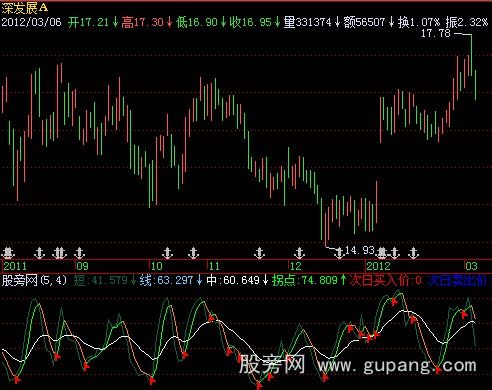Select the 10 month label on the time axis

(x=156, y=266)
